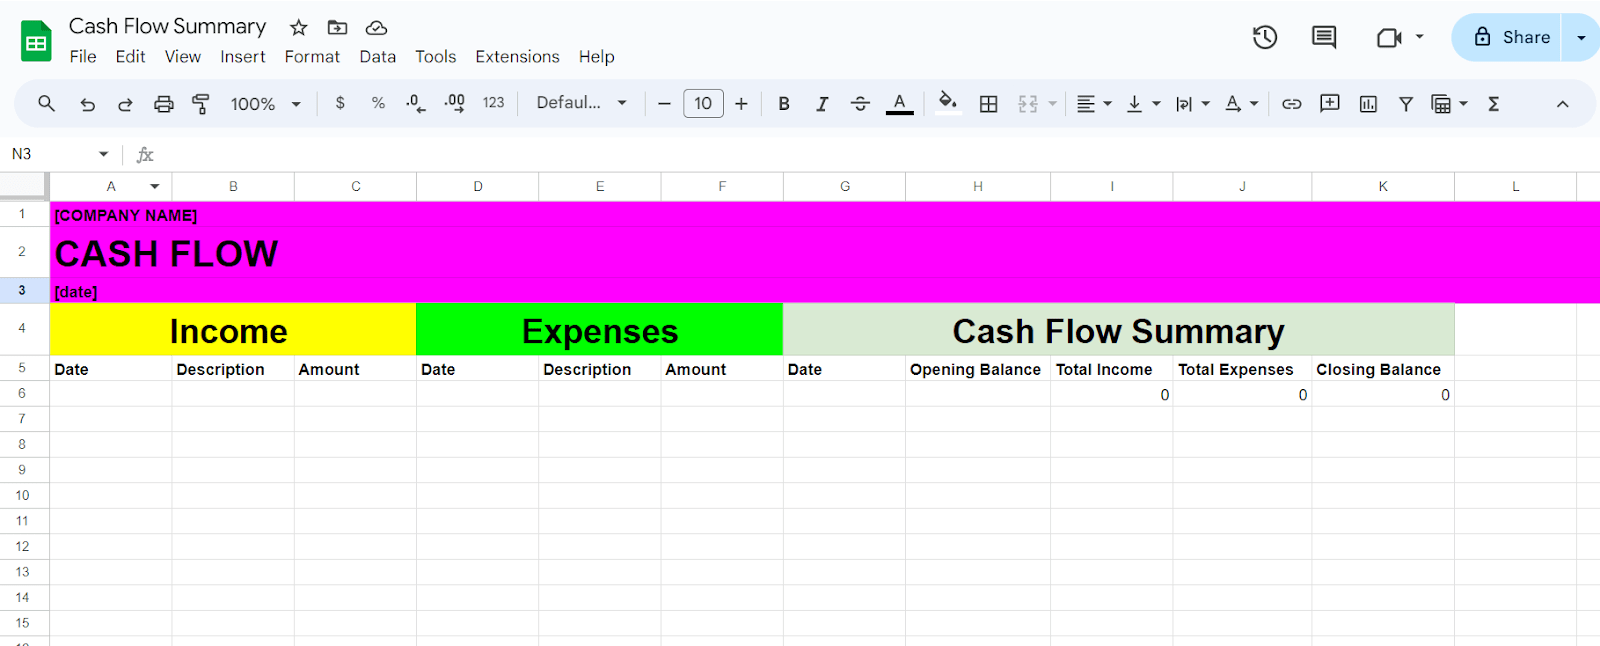Open the Functions sigma icon

coord(1494,104)
